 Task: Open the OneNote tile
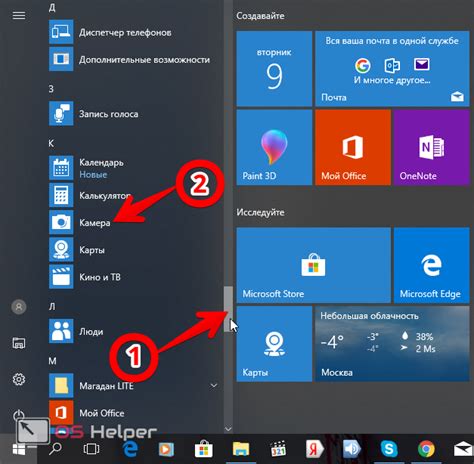(431, 147)
